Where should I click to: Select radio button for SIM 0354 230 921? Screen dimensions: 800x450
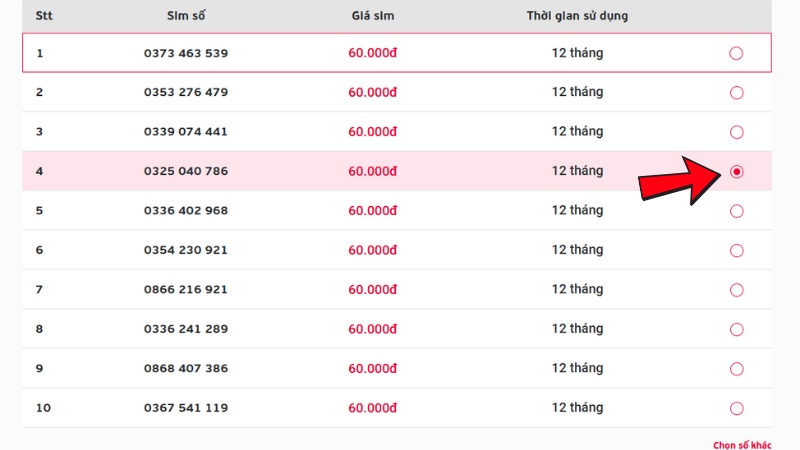[736, 251]
